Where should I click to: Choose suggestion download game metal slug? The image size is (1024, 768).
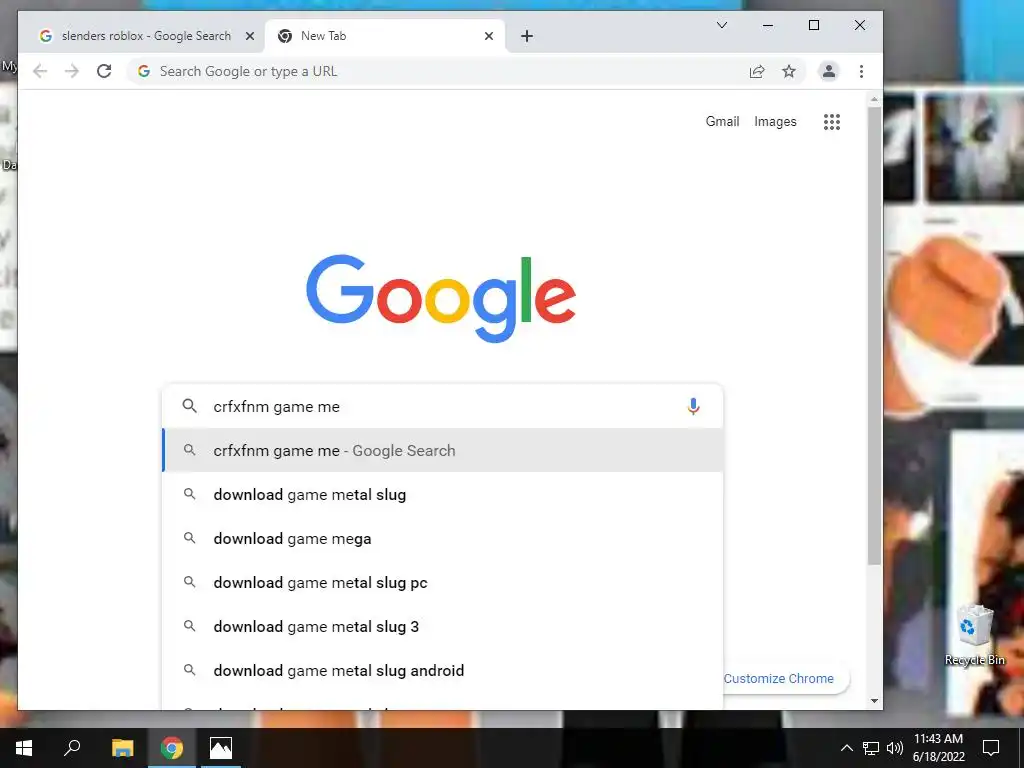pos(443,494)
